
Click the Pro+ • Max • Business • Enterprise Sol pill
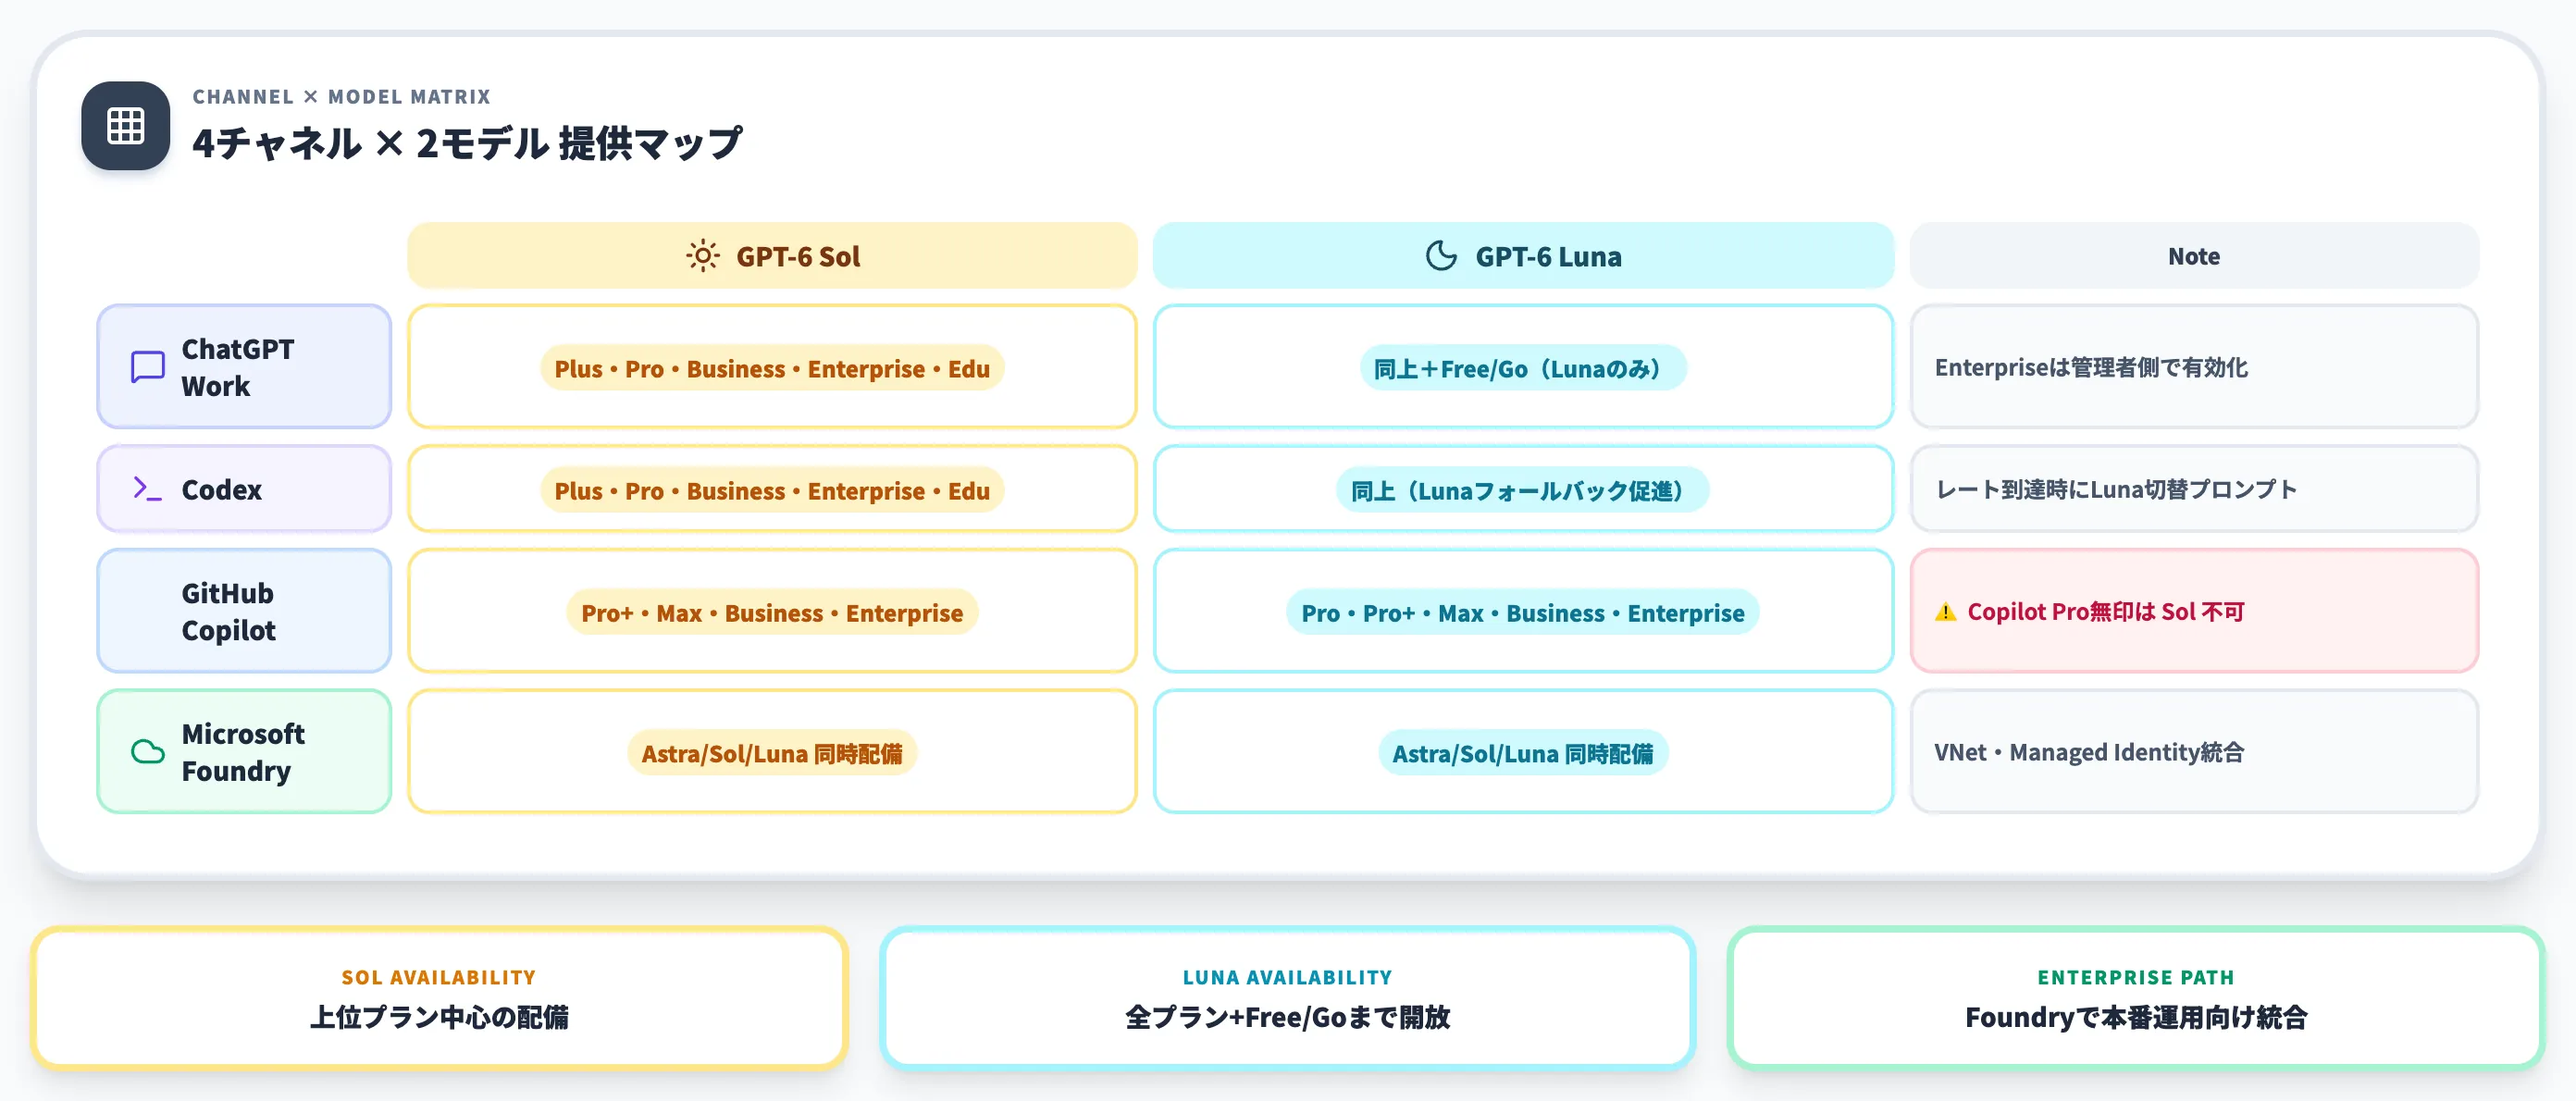(x=772, y=613)
